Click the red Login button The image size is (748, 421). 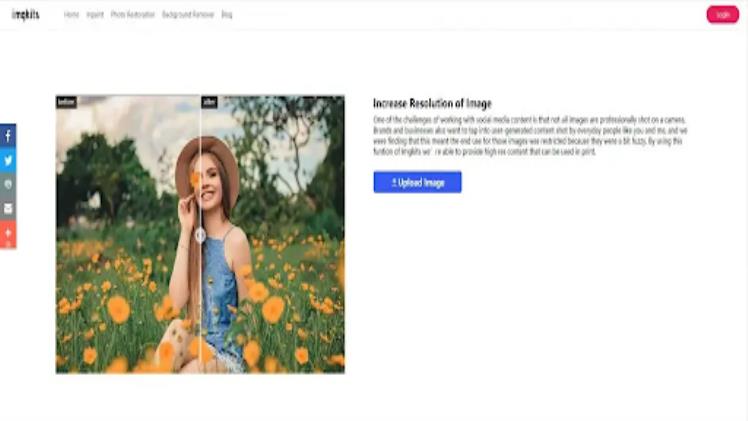722,15
